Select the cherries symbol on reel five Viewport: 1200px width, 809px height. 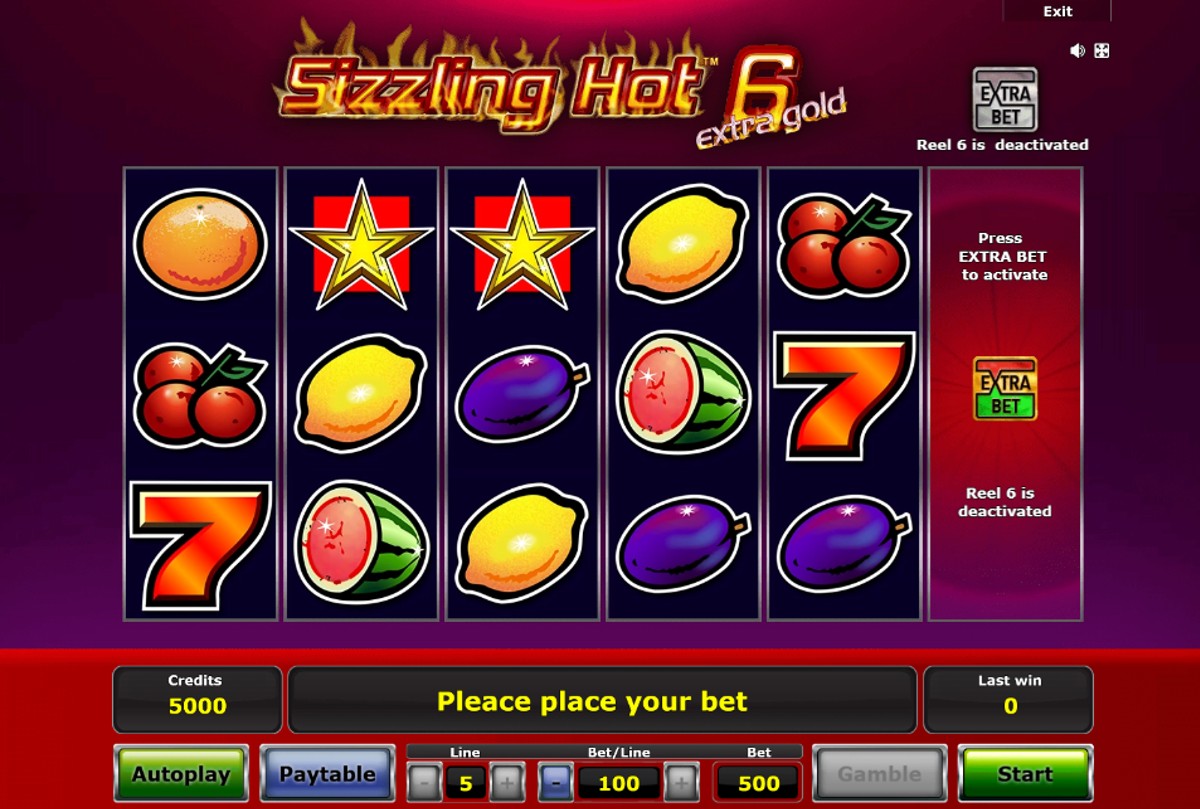coord(844,245)
